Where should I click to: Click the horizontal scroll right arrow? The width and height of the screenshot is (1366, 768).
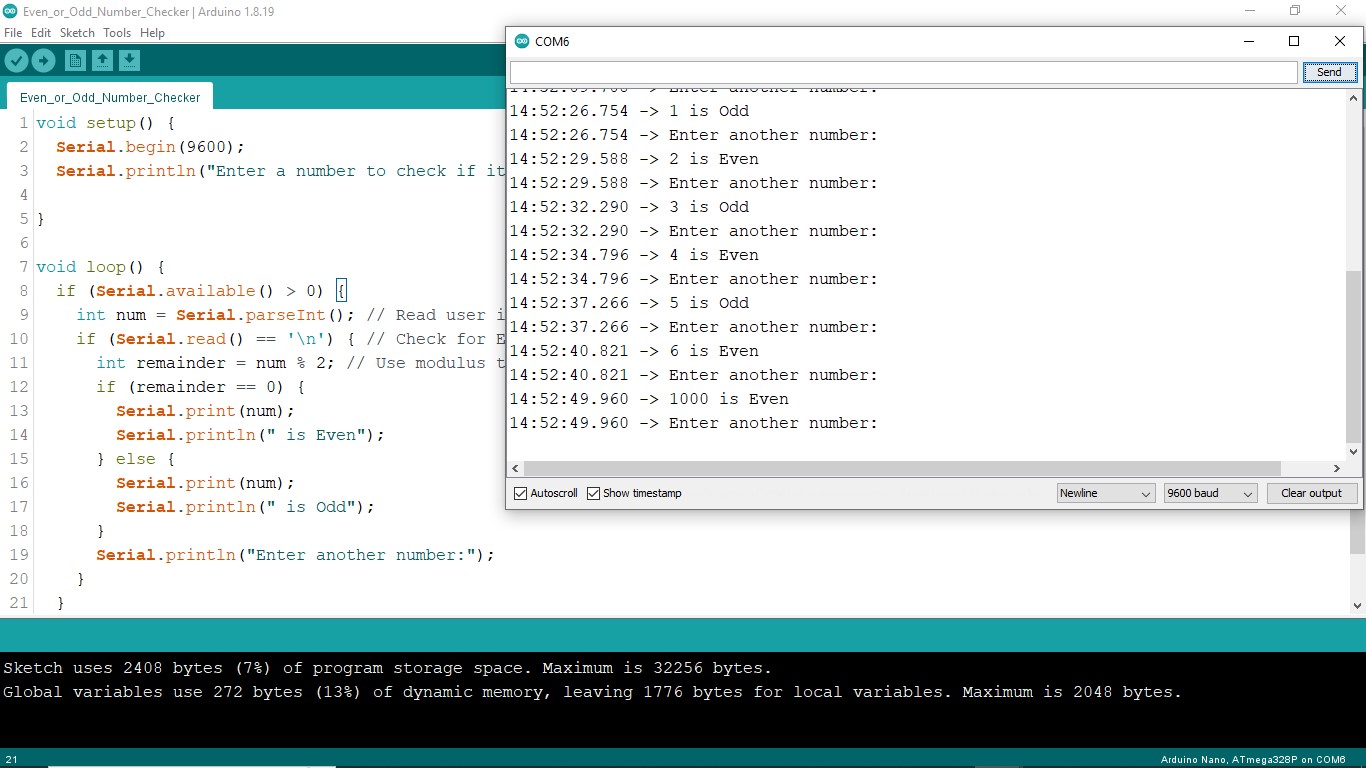pos(1337,468)
